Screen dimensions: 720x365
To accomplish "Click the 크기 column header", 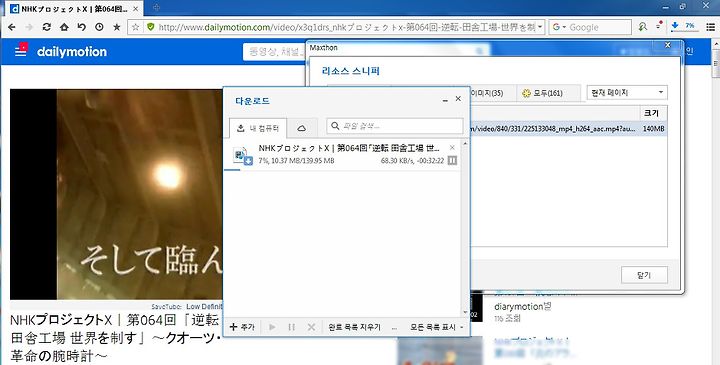I will pos(653,113).
